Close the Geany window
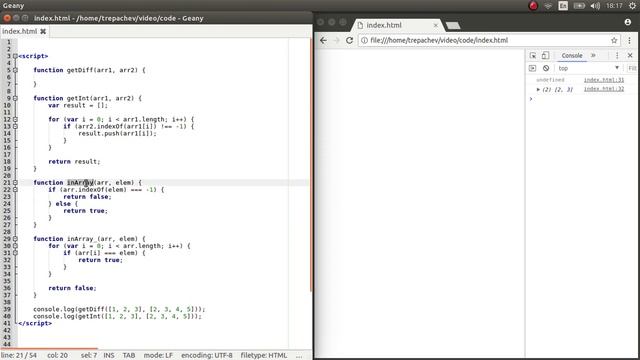 [x=7, y=18]
